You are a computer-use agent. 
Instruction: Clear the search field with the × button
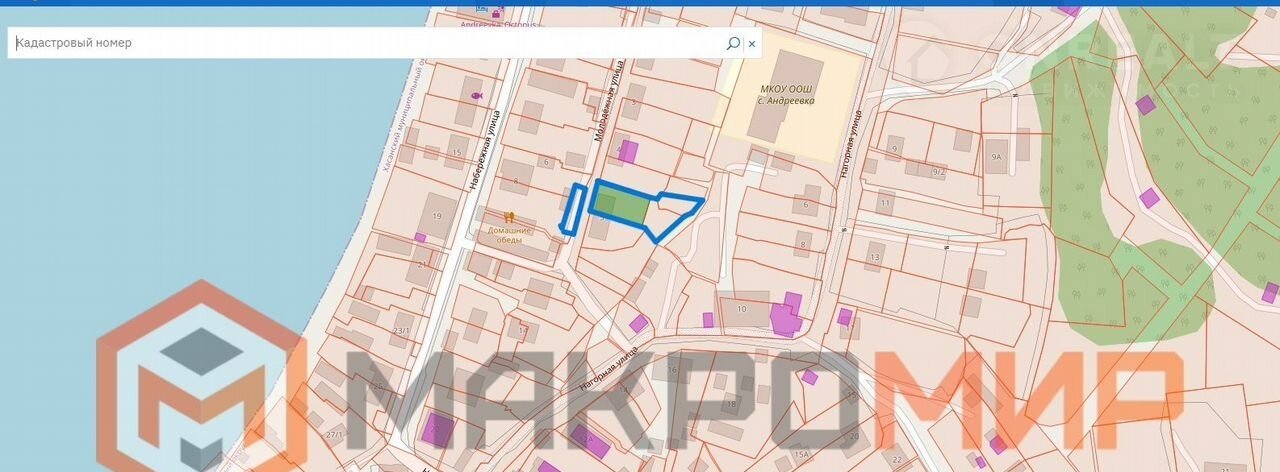[x=752, y=43]
